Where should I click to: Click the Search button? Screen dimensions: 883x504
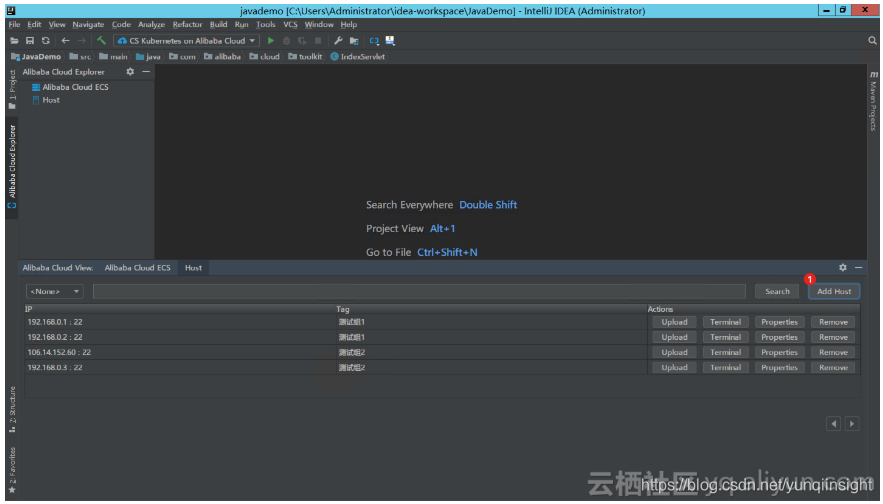click(777, 291)
